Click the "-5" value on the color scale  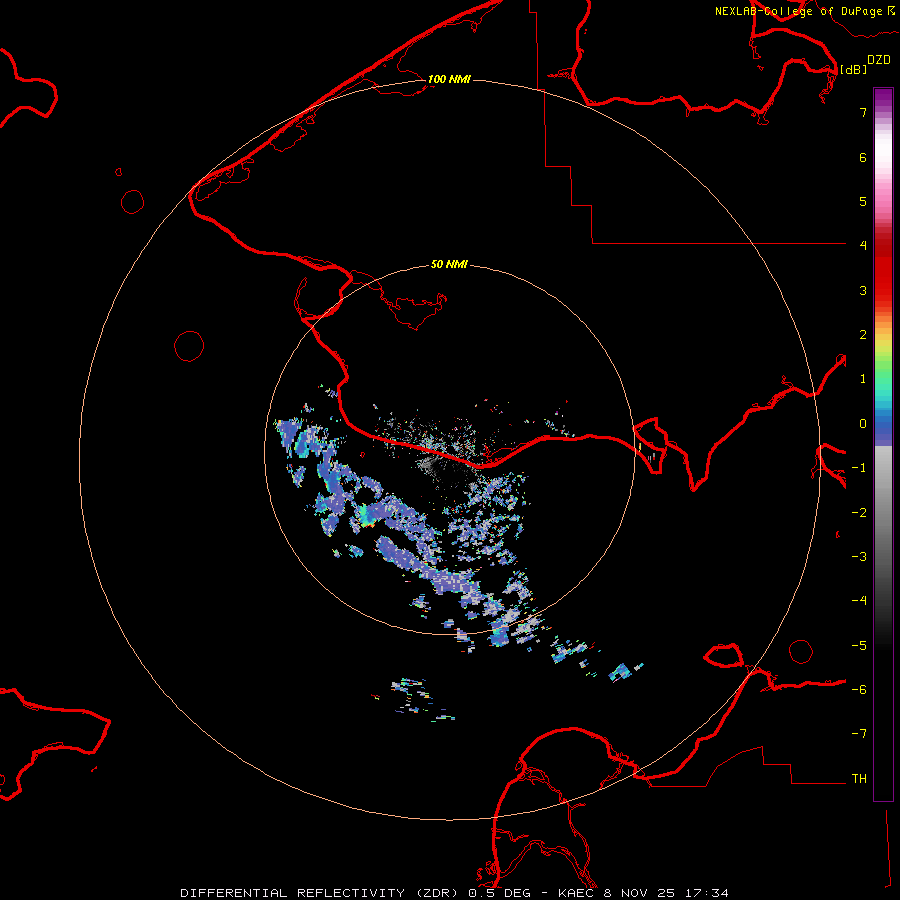click(859, 646)
